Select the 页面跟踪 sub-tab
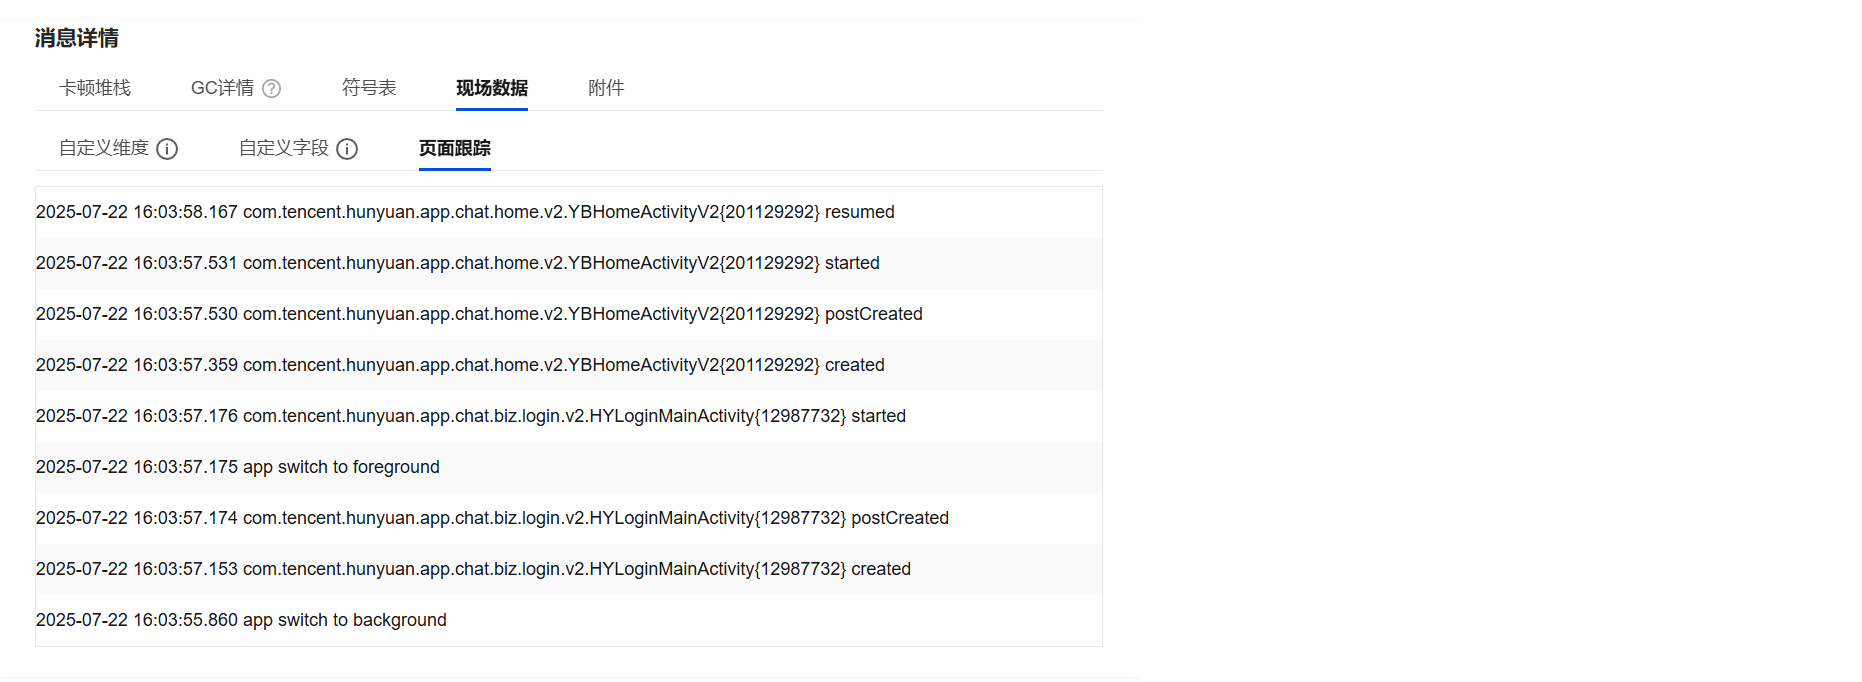 (x=455, y=148)
